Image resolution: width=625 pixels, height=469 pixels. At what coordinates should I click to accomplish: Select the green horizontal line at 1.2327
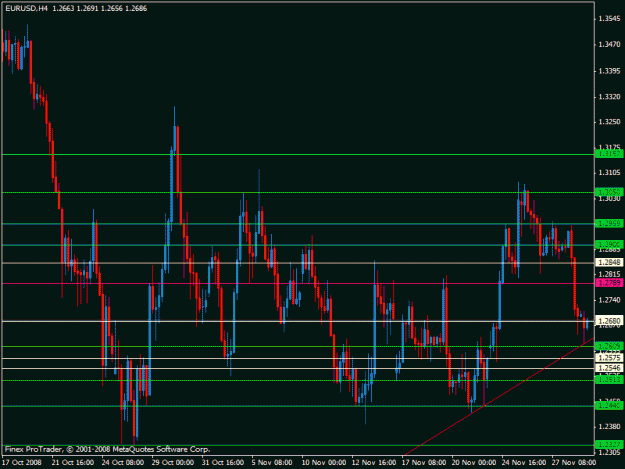298,445
